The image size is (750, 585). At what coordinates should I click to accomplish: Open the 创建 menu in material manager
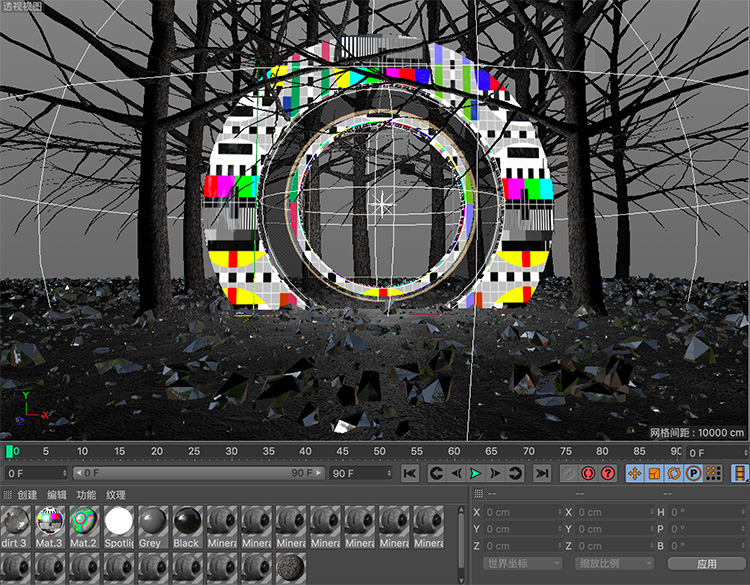pyautogui.click(x=27, y=495)
